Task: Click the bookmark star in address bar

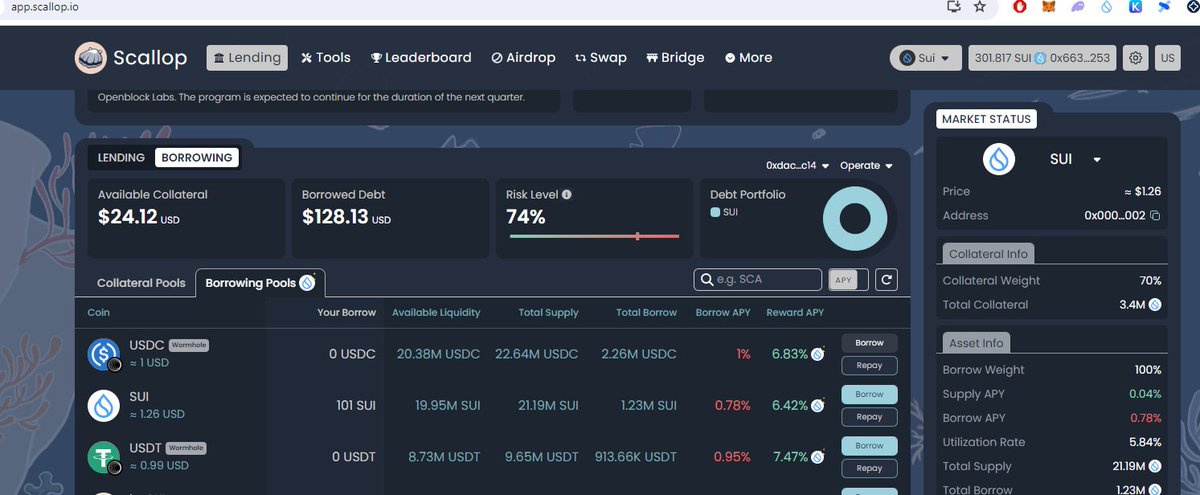Action: click(x=979, y=7)
